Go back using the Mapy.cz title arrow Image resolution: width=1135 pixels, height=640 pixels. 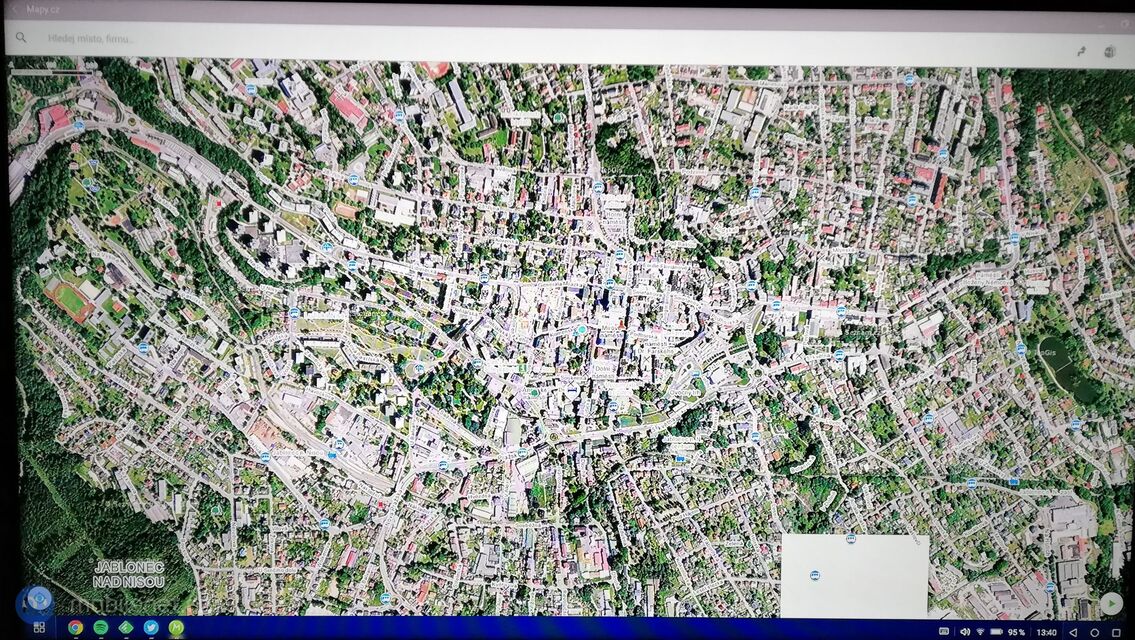point(14,9)
